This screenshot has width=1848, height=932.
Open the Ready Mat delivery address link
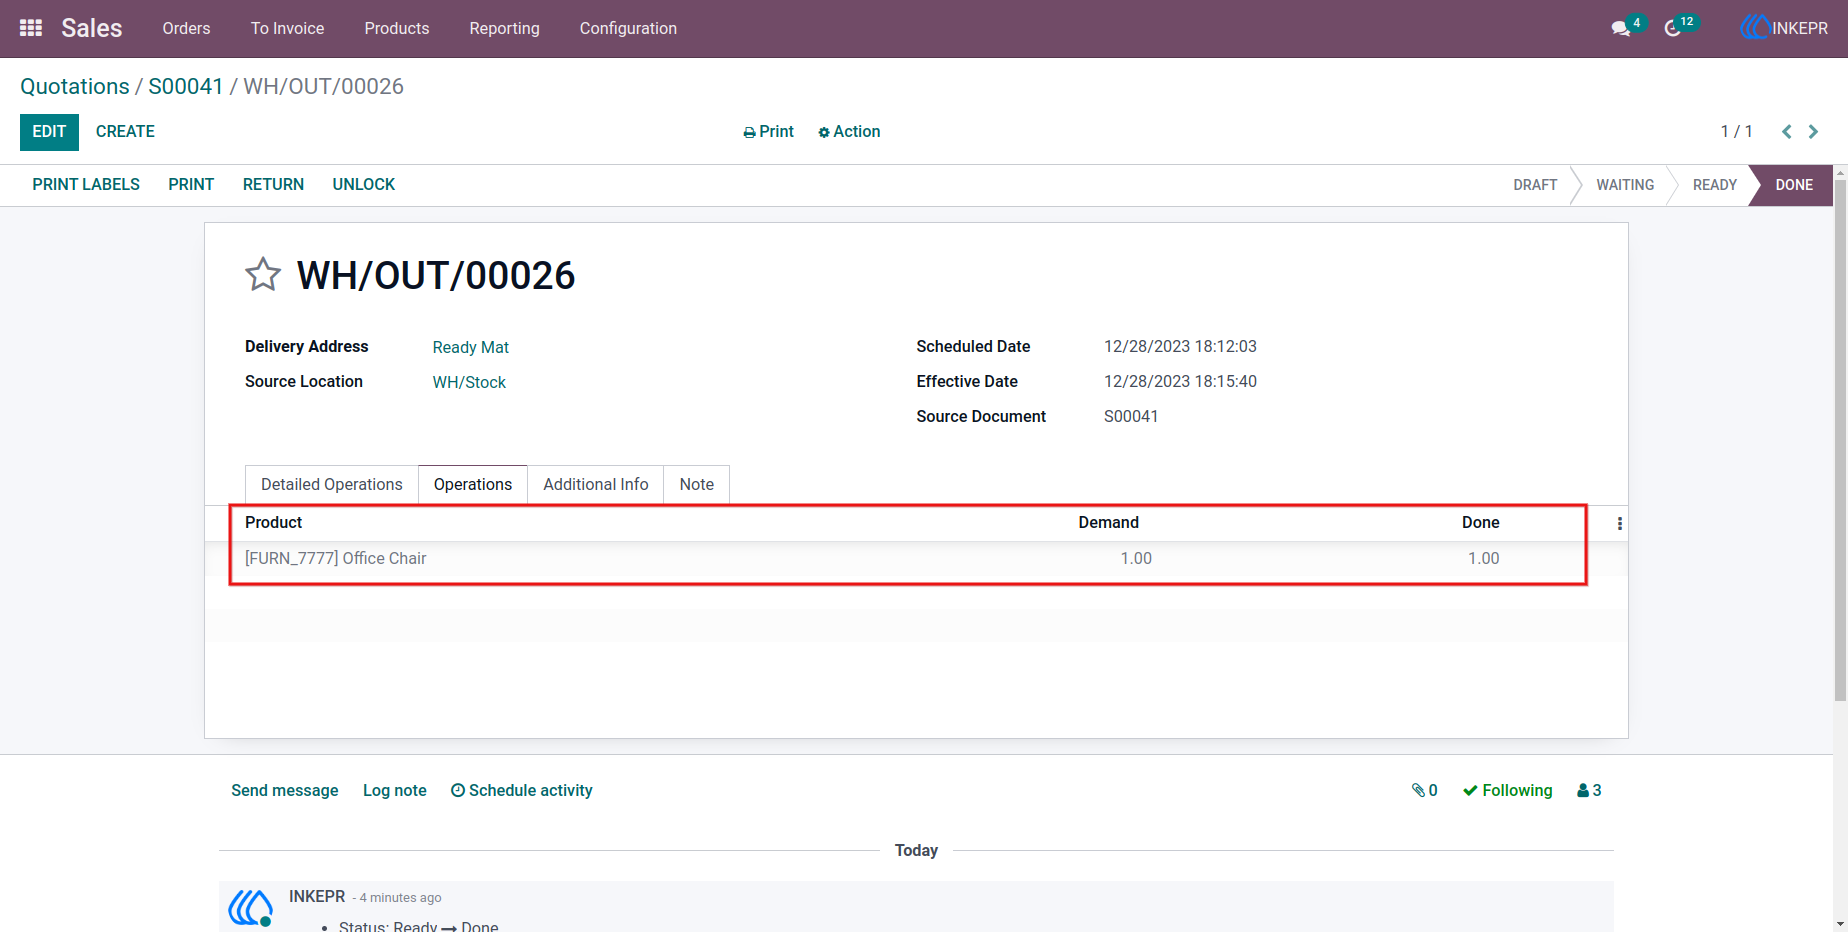471,347
